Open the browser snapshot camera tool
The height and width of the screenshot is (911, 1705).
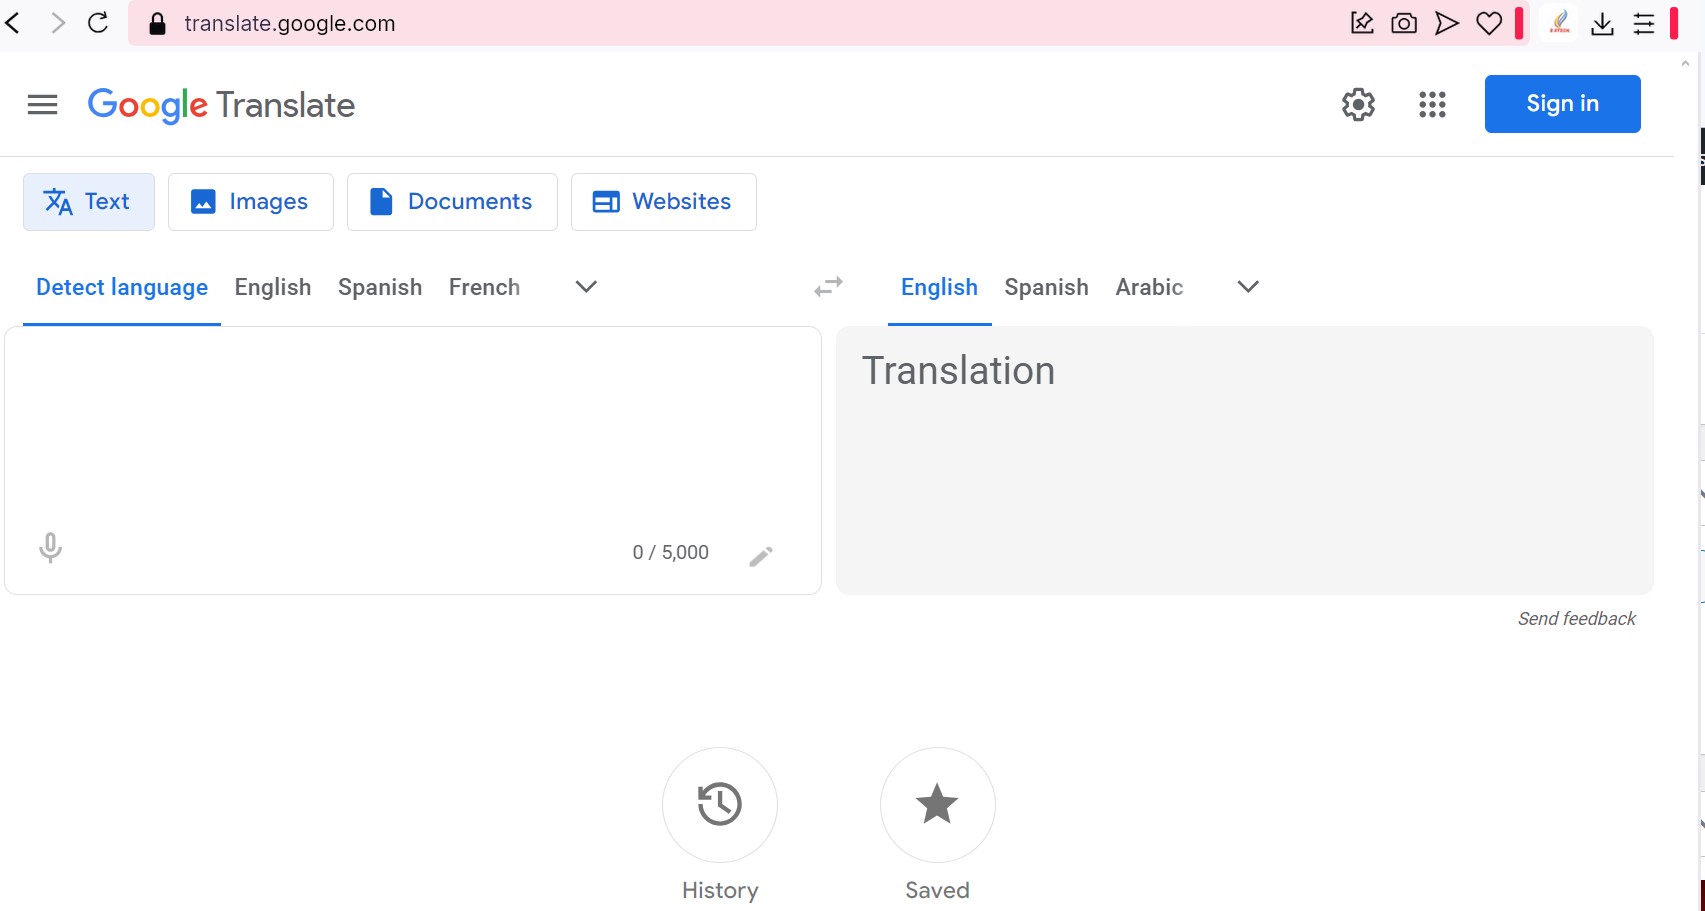tap(1404, 23)
